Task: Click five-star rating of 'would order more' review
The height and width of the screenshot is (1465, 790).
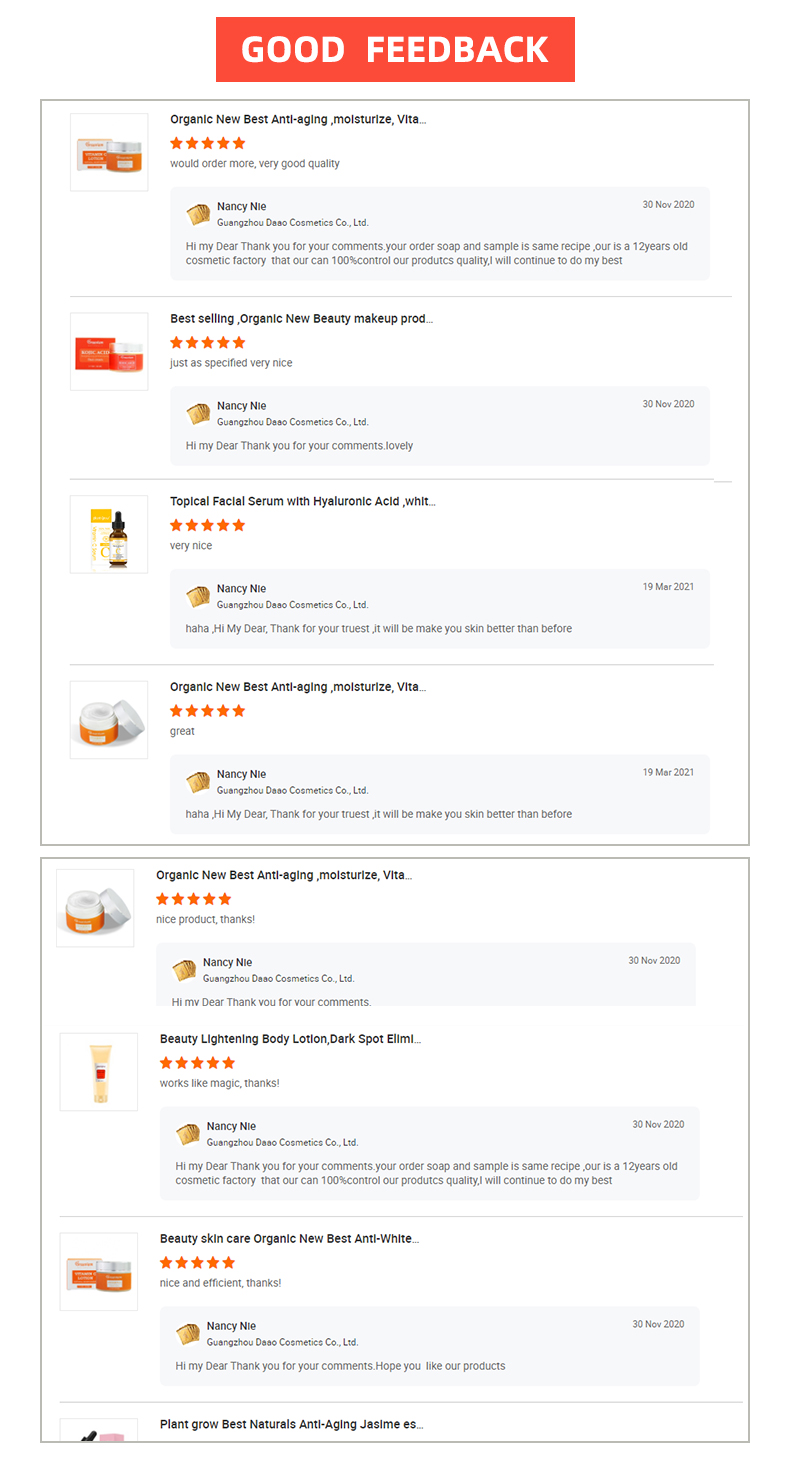Action: pos(207,143)
